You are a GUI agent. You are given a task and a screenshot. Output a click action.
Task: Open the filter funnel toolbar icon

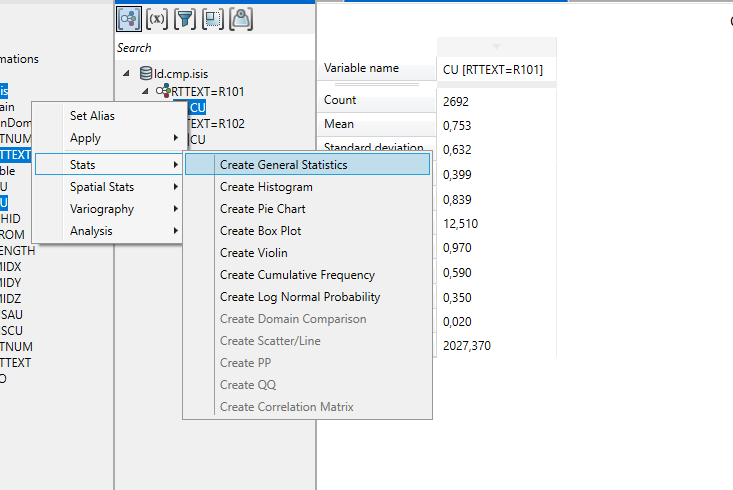185,19
